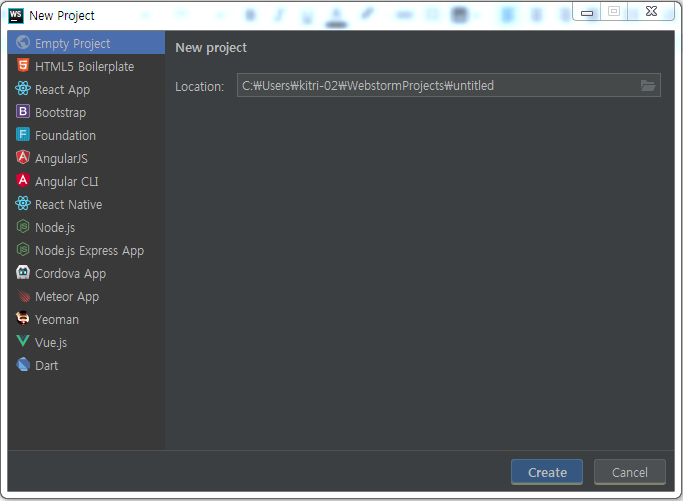Click the Empty Project globe icon
The height and width of the screenshot is (501, 683).
[23, 43]
